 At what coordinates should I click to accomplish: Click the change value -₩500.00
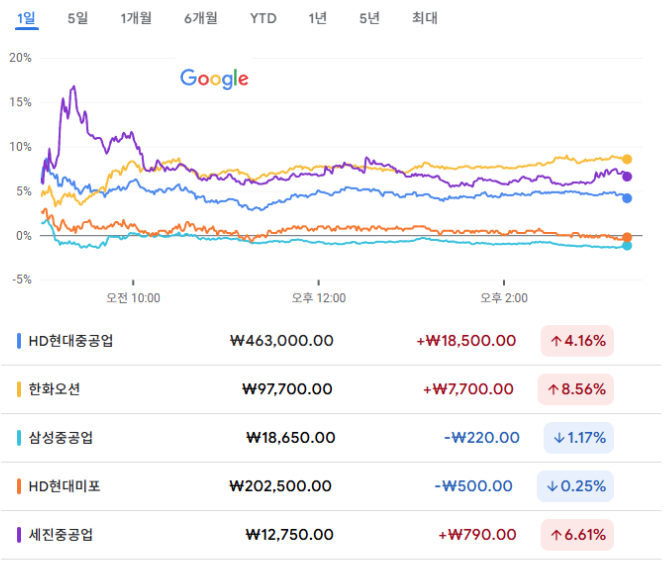[474, 486]
